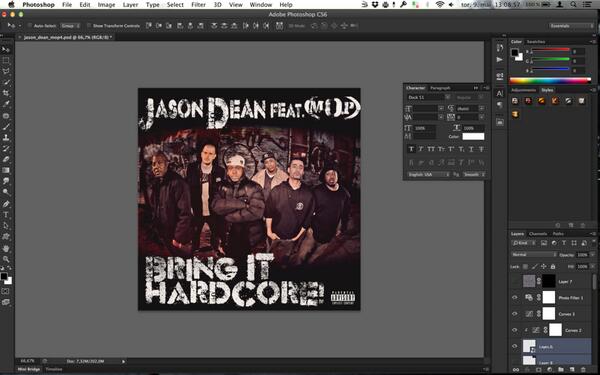Select the Lasso tool
The width and height of the screenshot is (600, 375).
pos(6,71)
